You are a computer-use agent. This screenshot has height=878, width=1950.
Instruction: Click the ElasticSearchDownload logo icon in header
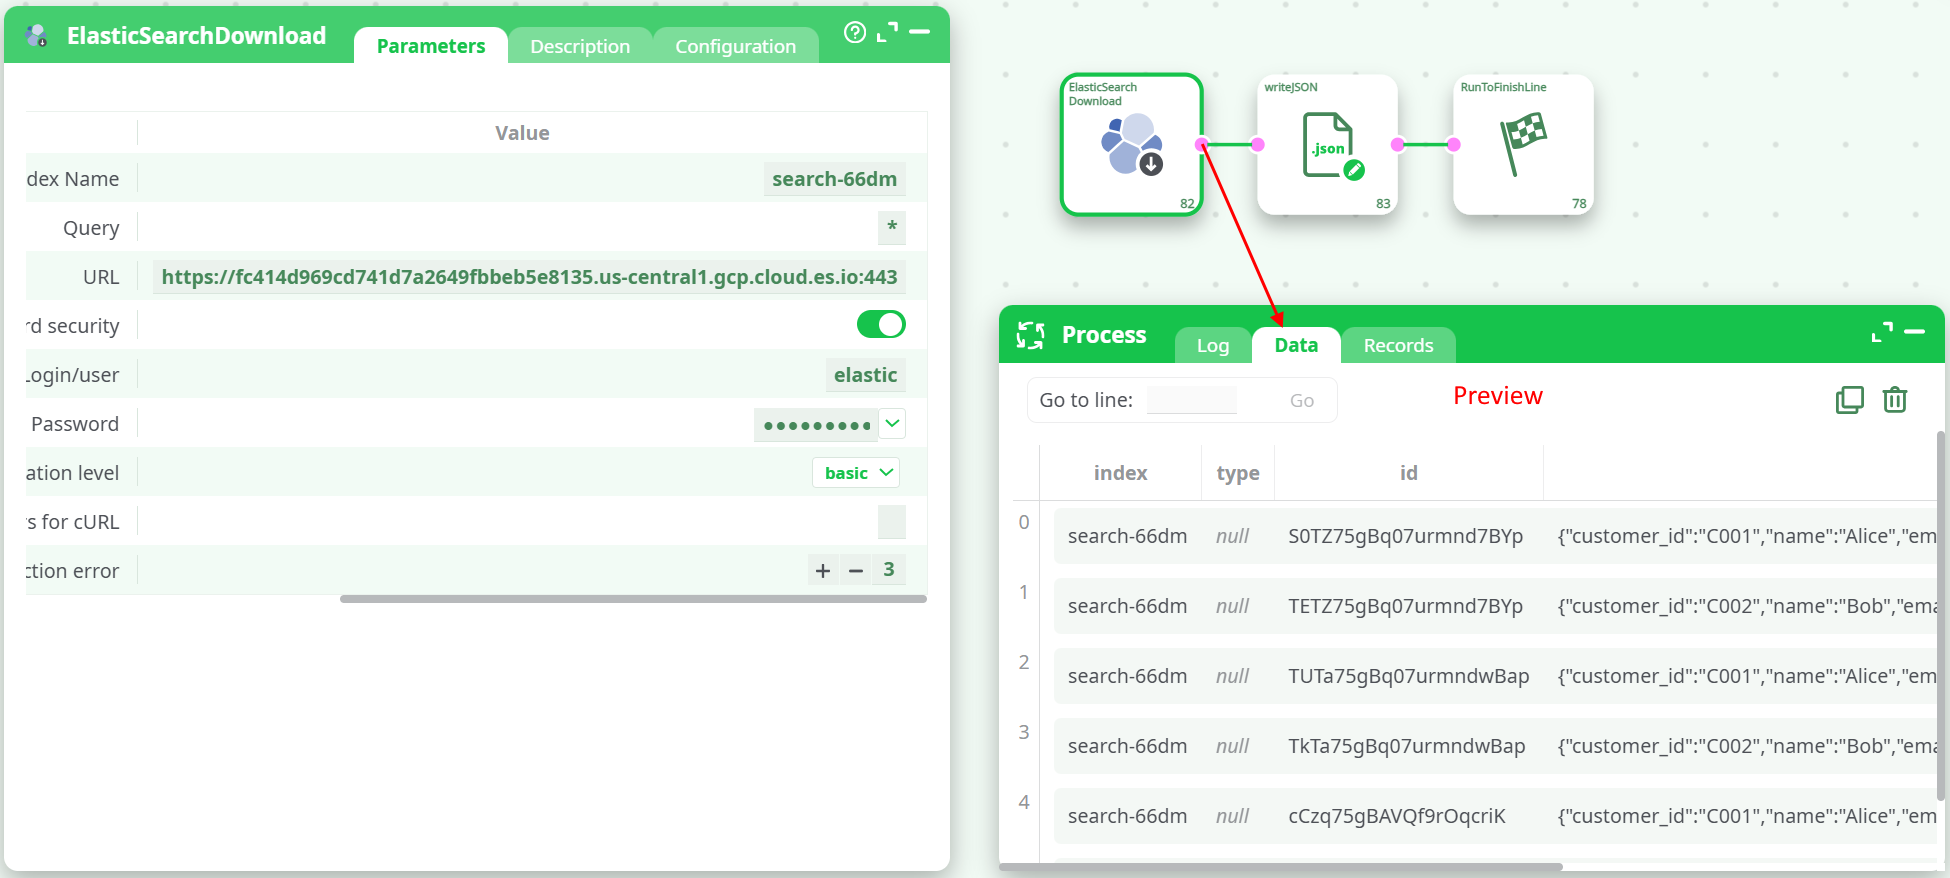37,36
